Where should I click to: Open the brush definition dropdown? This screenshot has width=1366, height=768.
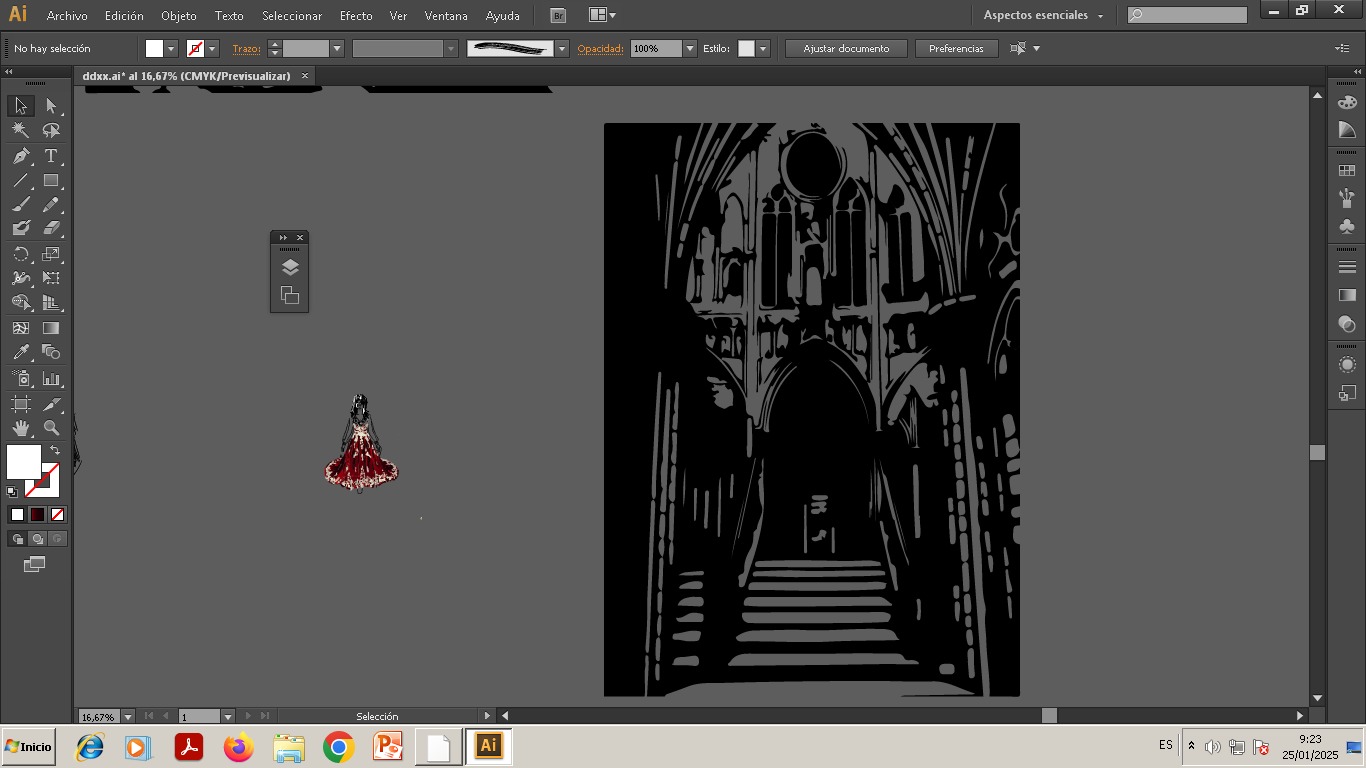point(562,48)
